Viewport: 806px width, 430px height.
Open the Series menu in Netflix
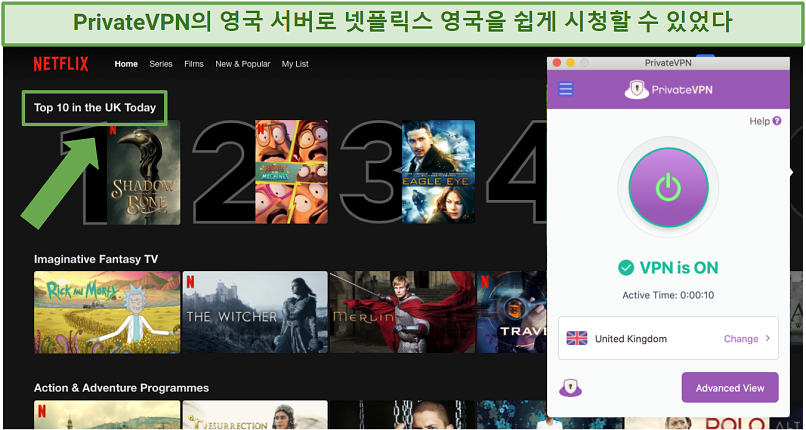coord(161,64)
